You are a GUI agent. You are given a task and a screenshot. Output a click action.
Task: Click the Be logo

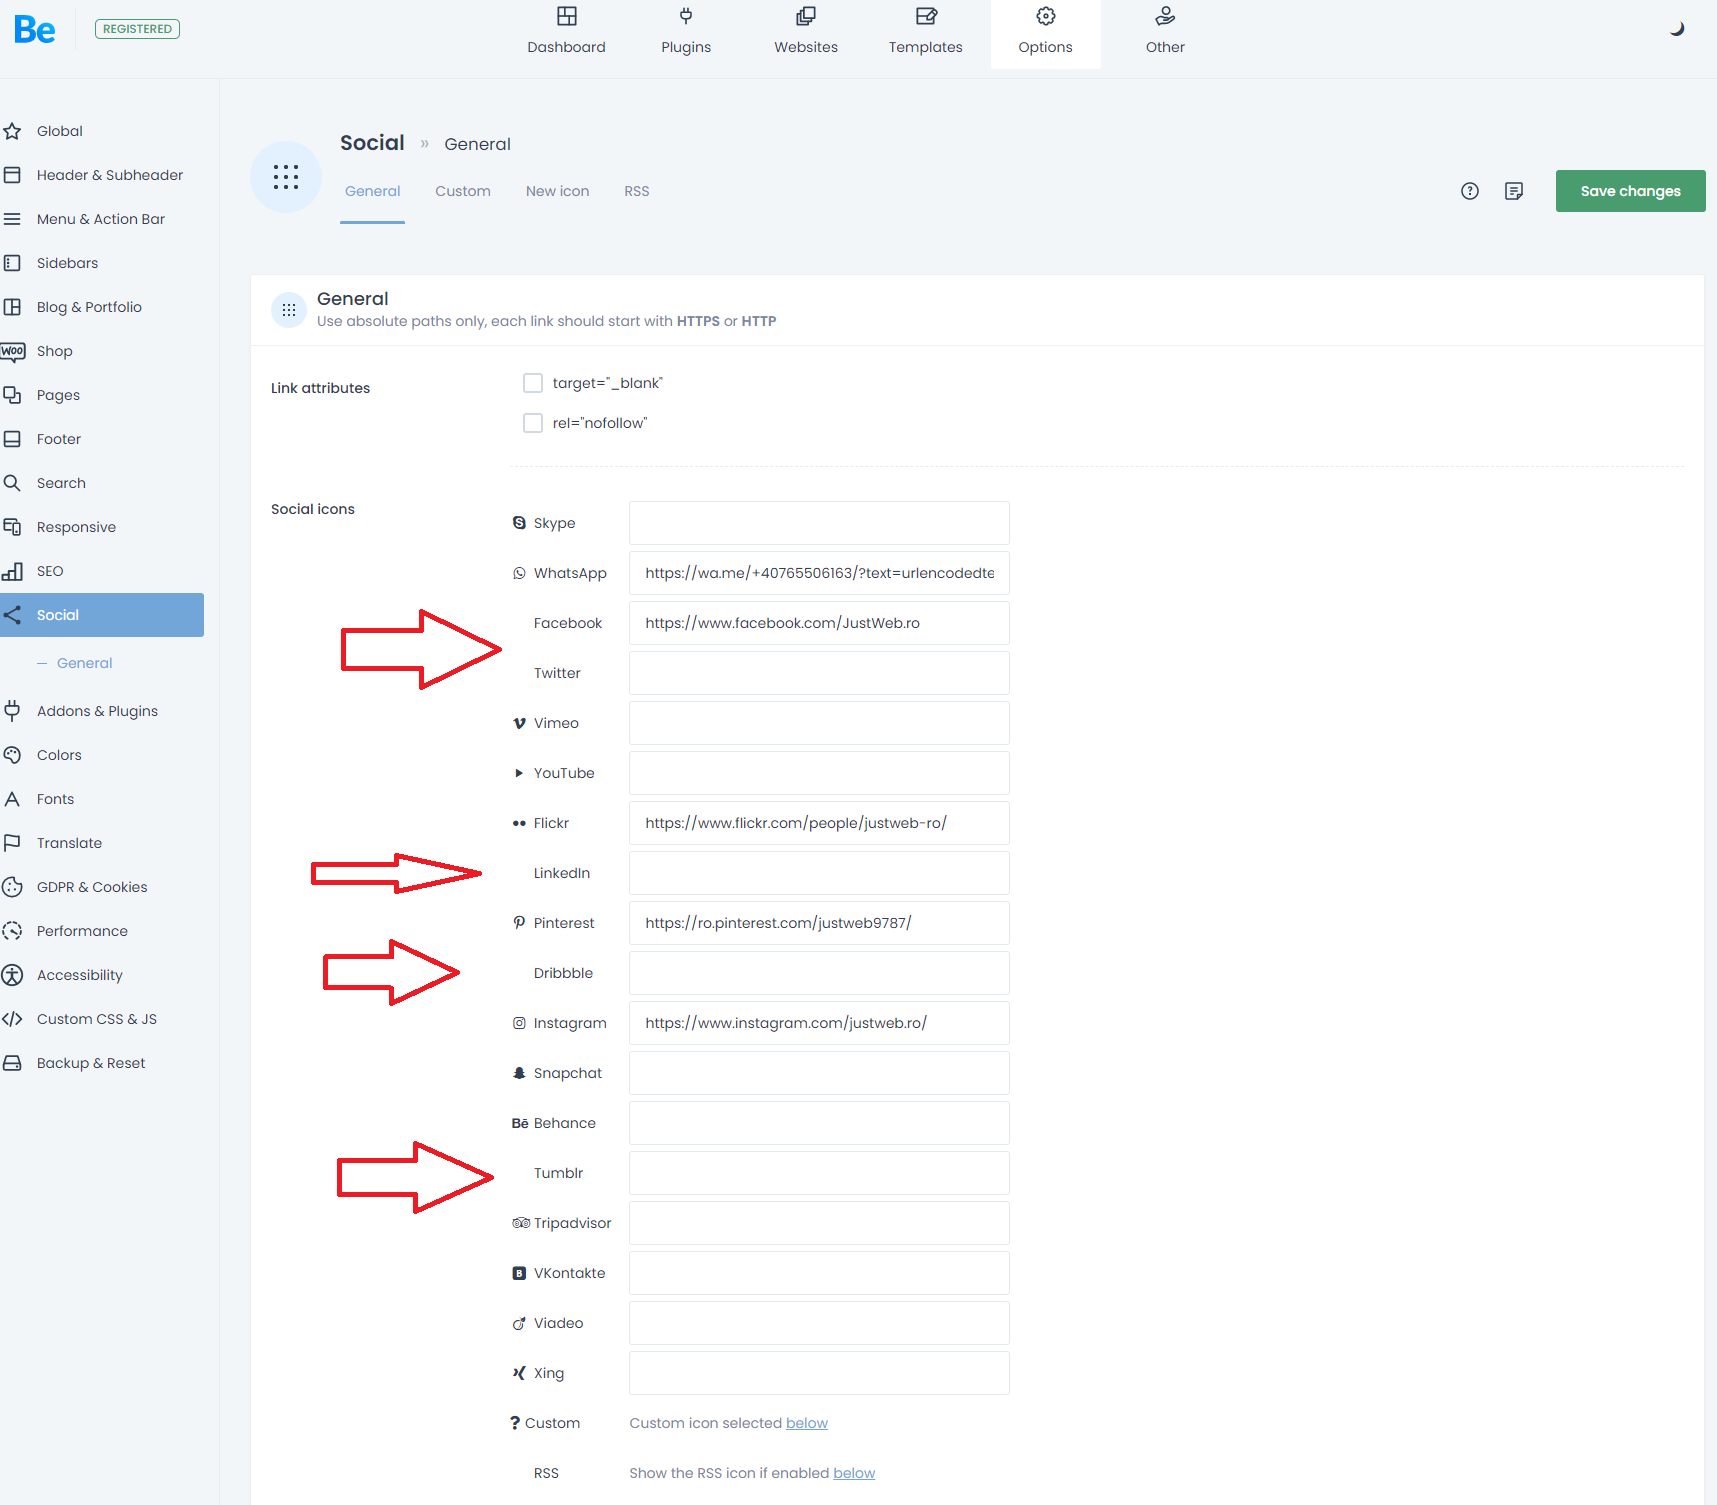click(35, 30)
